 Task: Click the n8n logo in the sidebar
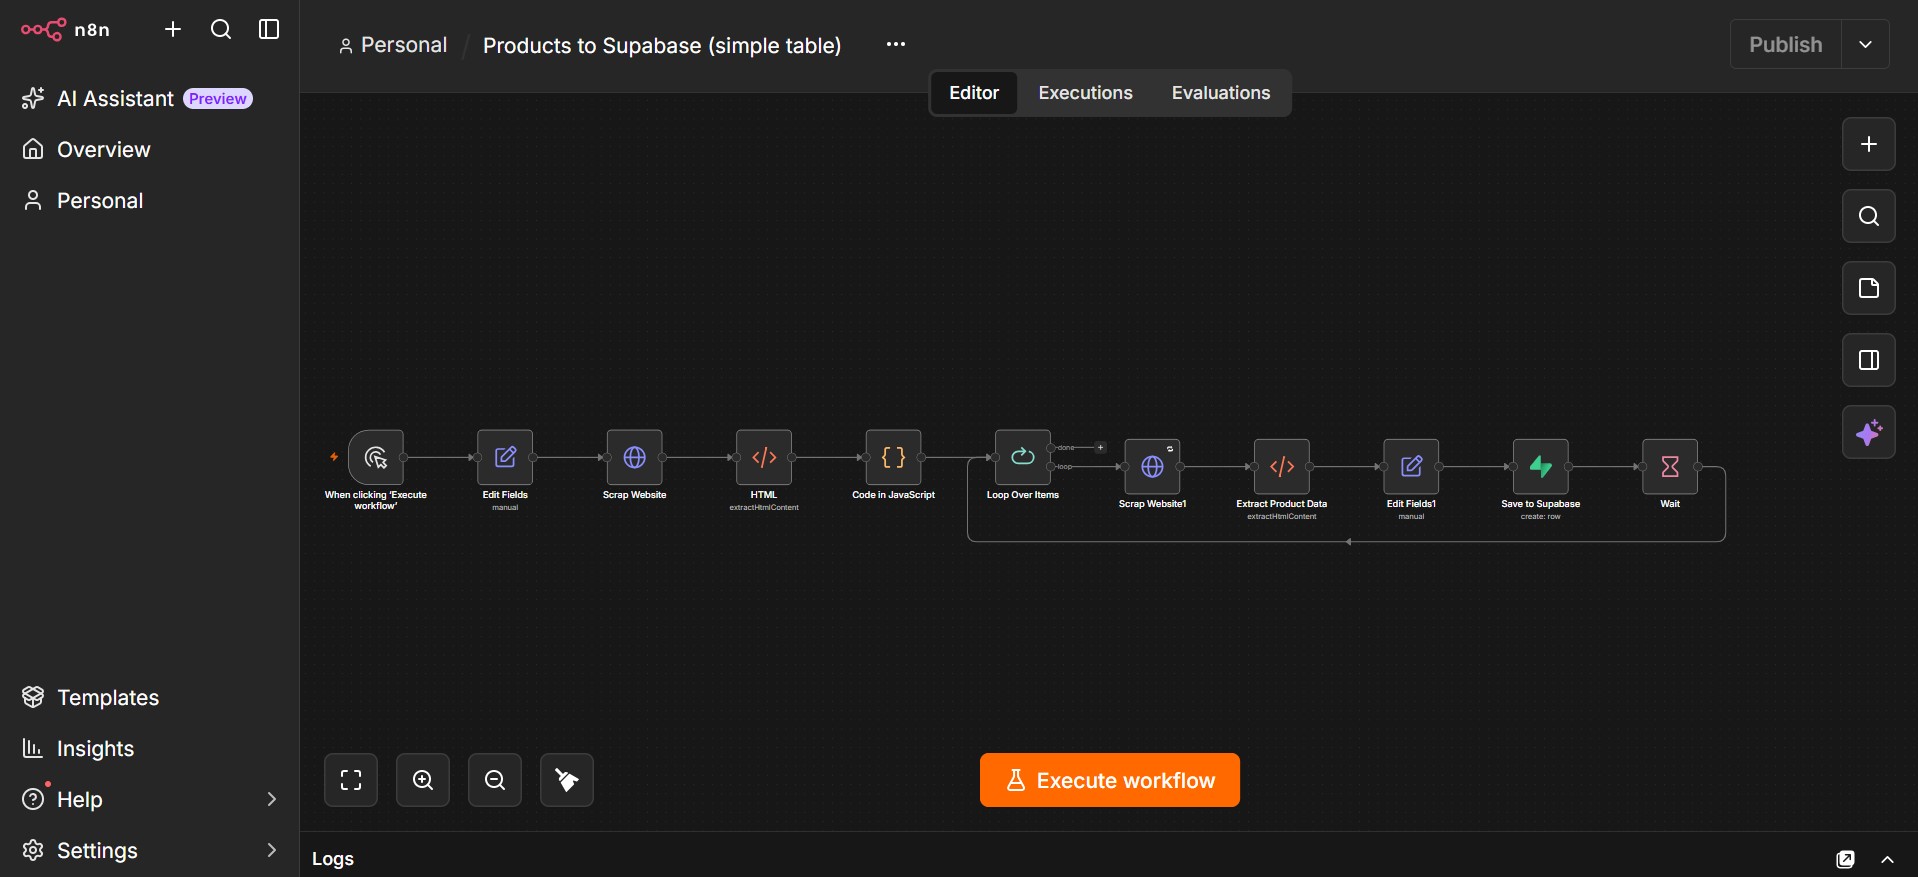tap(65, 30)
